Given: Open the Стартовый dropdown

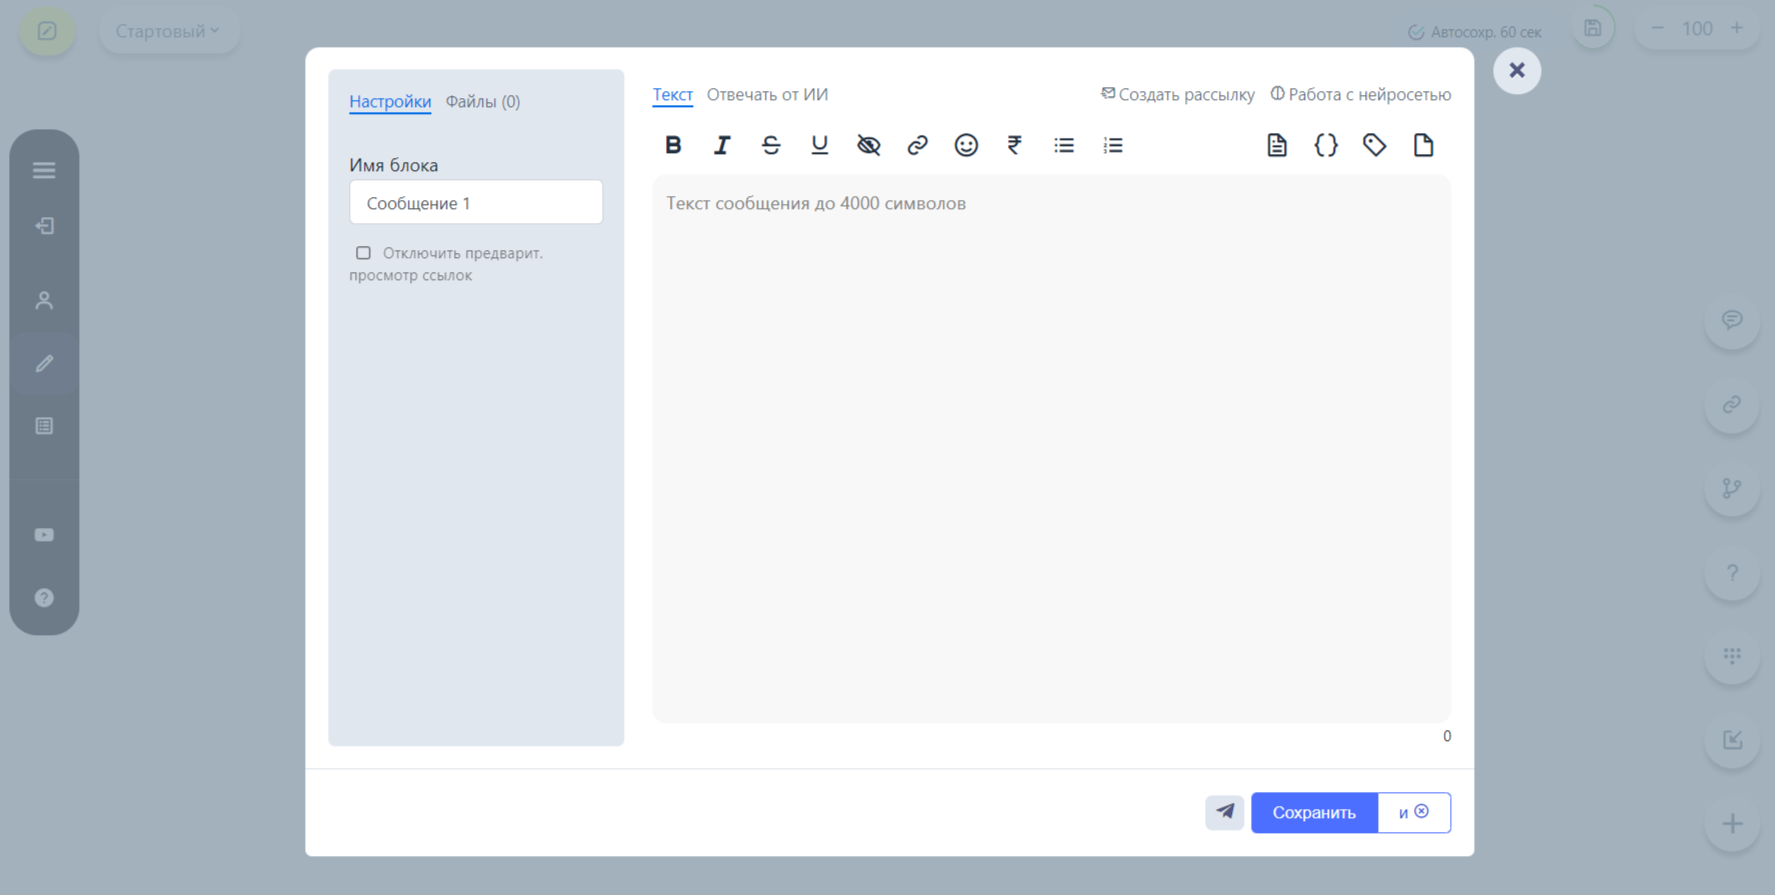Looking at the screenshot, I should coord(168,31).
